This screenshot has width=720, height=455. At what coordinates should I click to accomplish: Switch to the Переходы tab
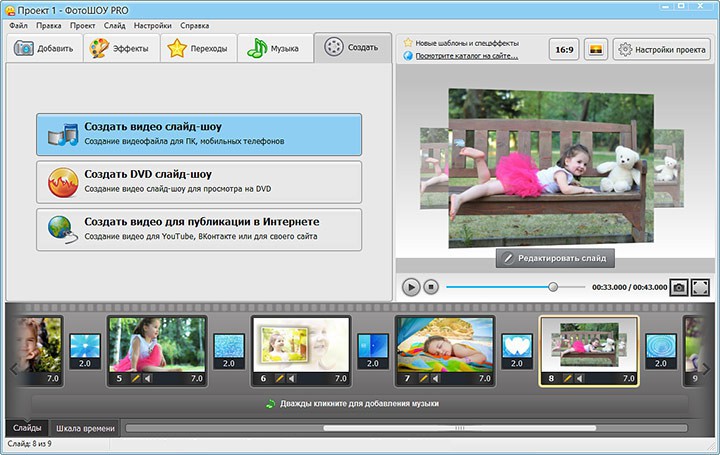click(198, 48)
